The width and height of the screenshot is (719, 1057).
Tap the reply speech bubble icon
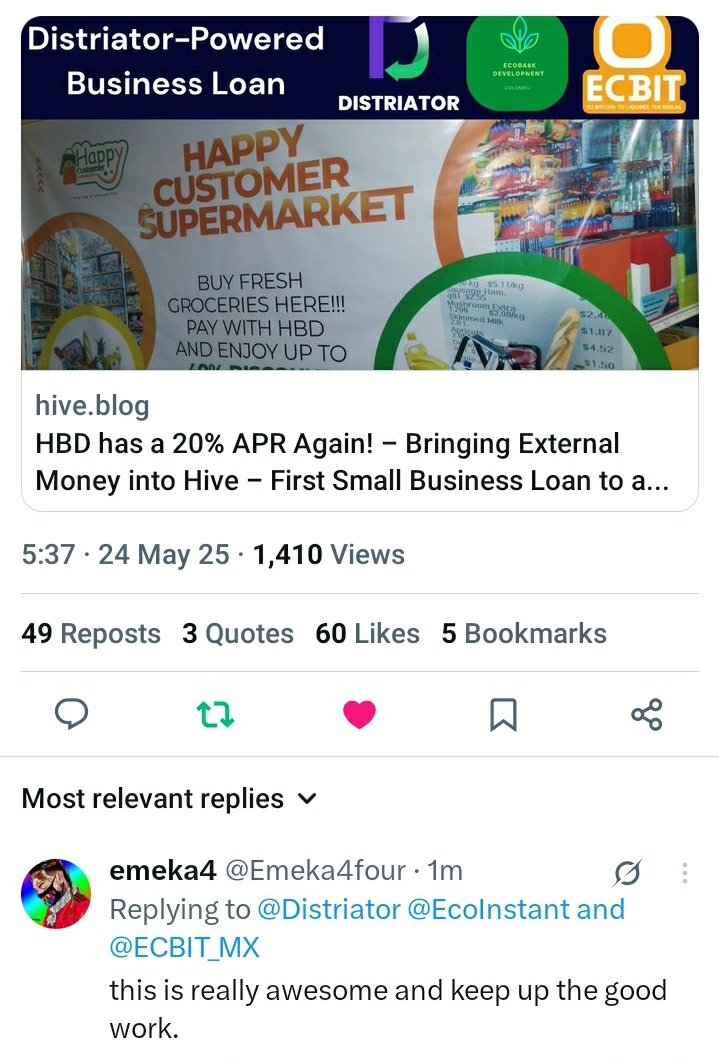tap(71, 714)
